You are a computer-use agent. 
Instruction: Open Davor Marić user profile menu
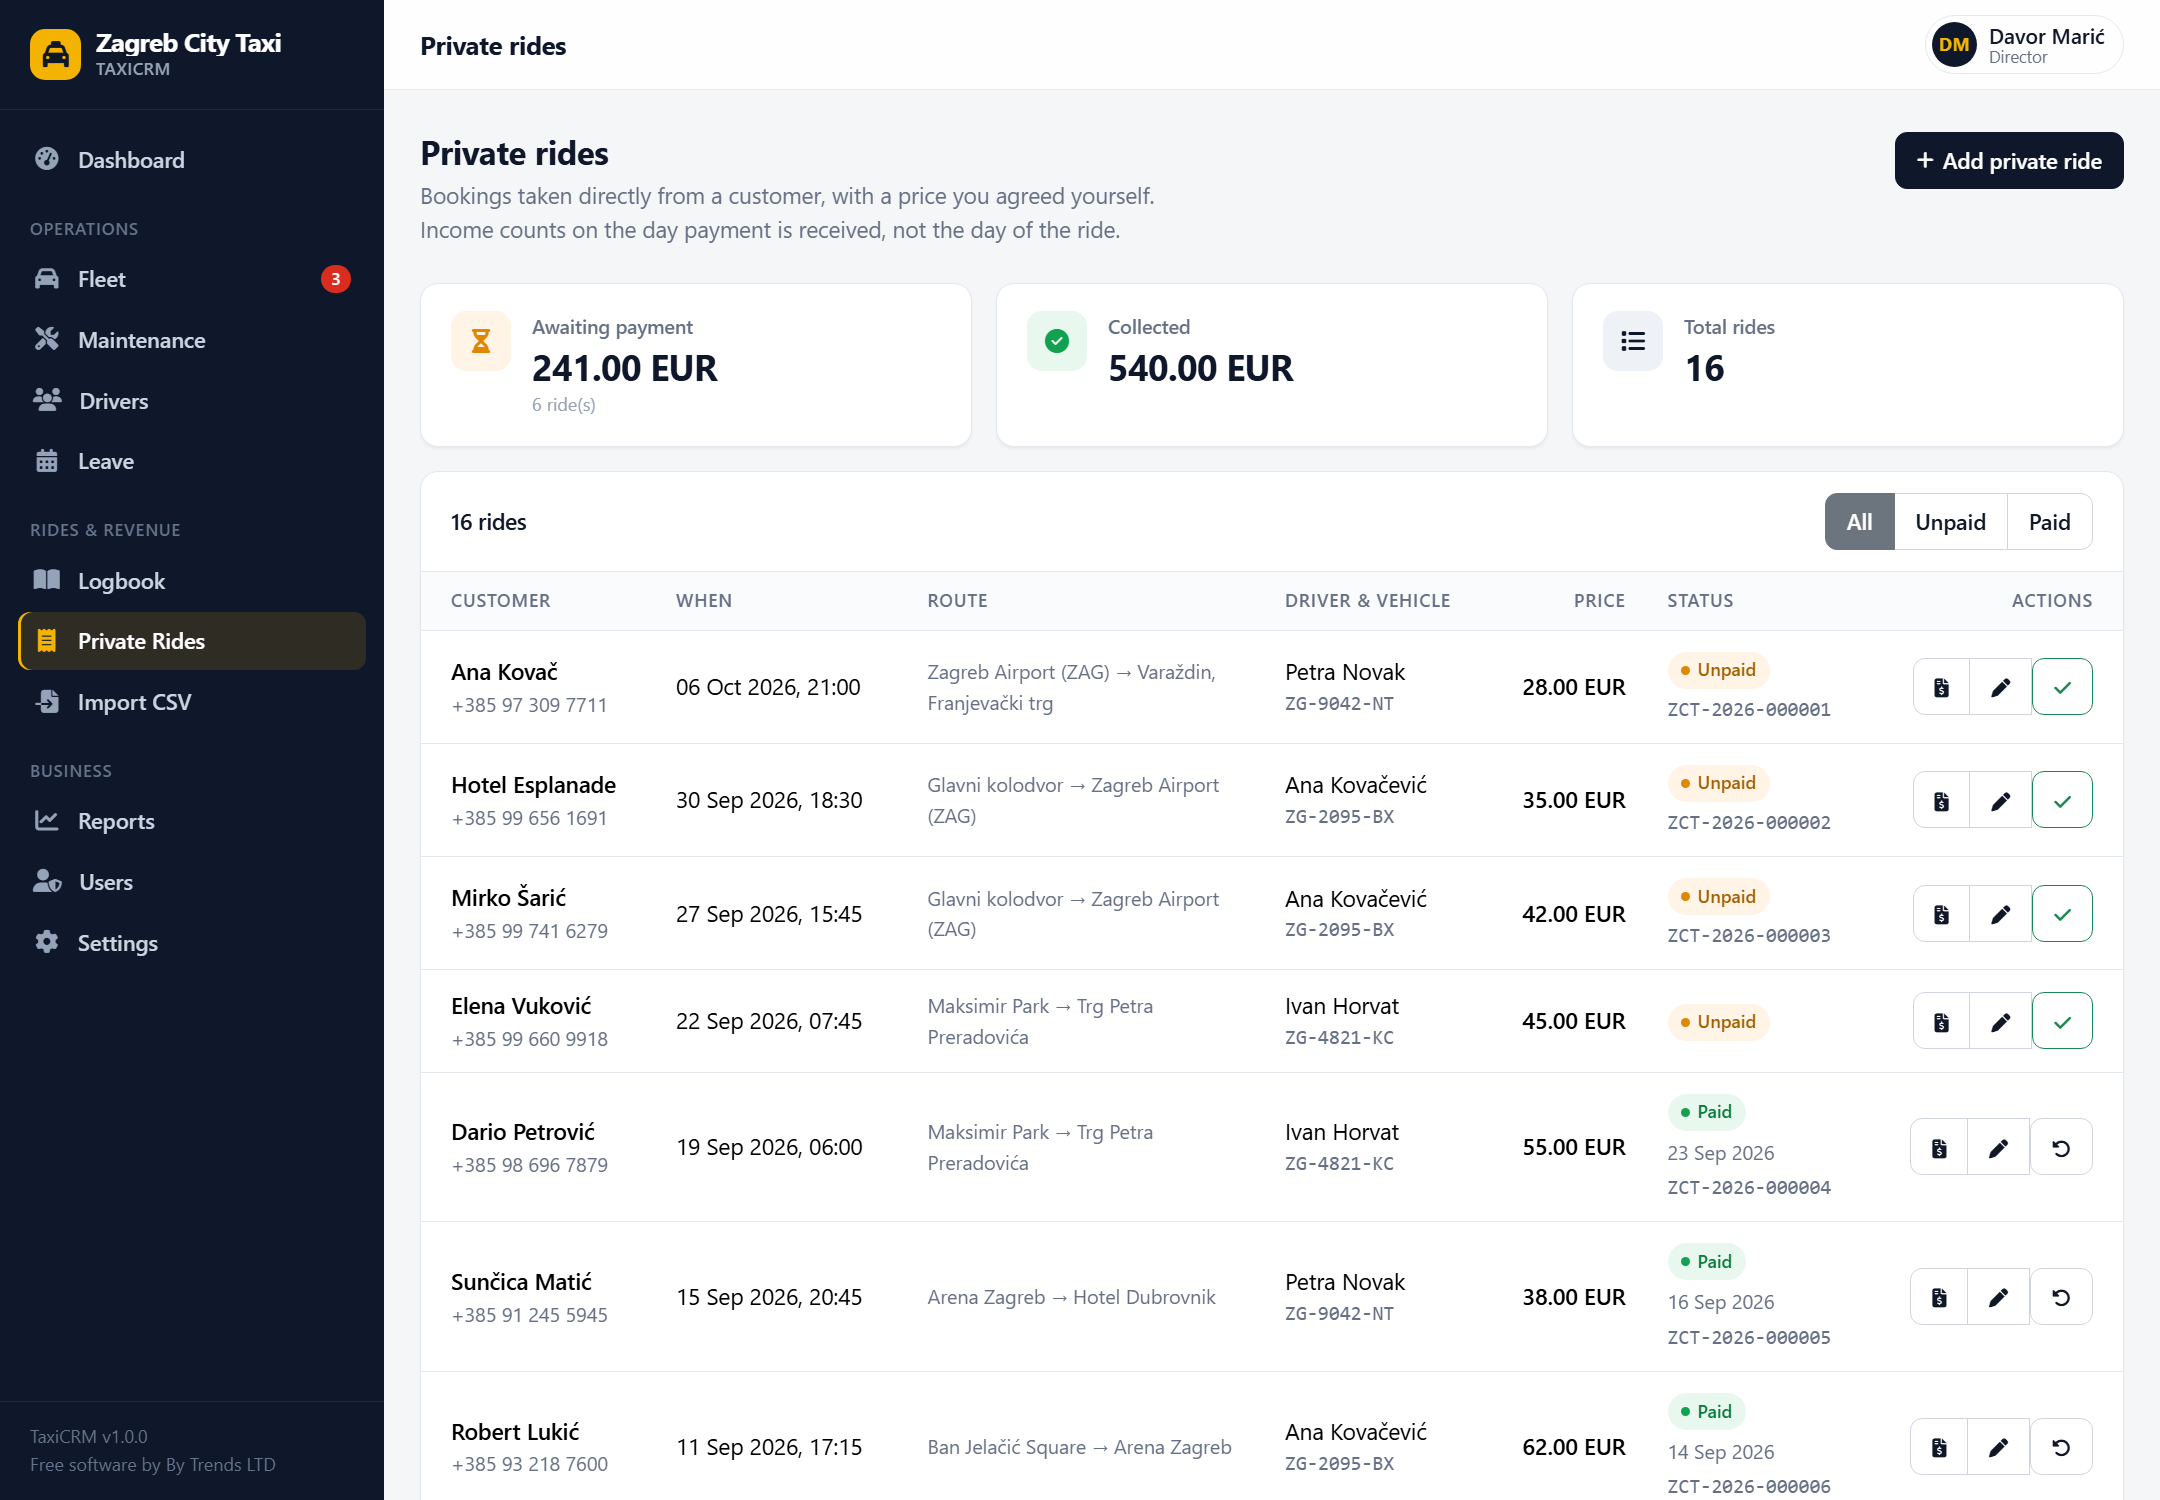pyautogui.click(x=2024, y=45)
